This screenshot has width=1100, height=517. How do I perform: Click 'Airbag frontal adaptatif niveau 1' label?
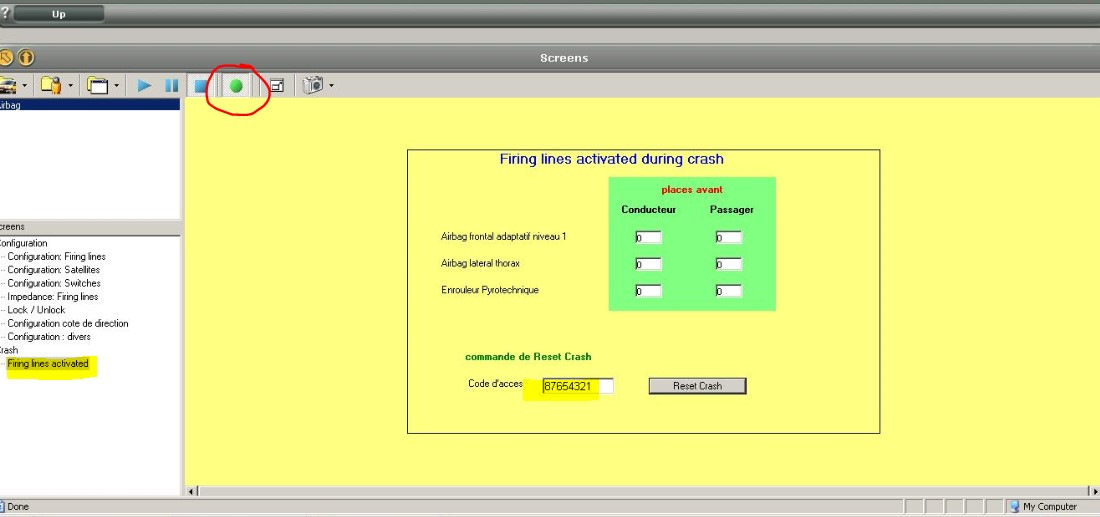pos(504,236)
